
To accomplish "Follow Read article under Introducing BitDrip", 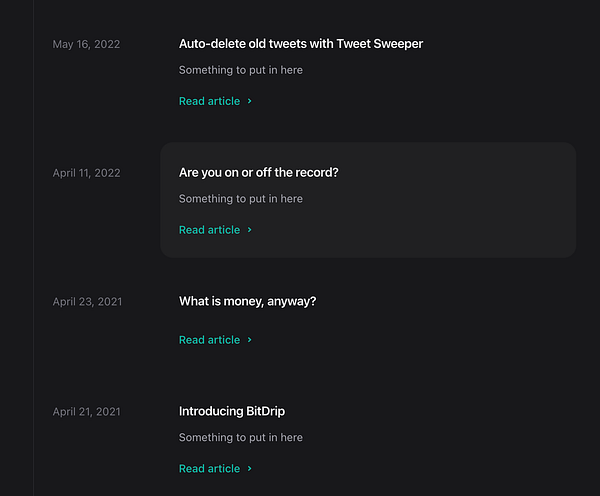I will [x=209, y=469].
